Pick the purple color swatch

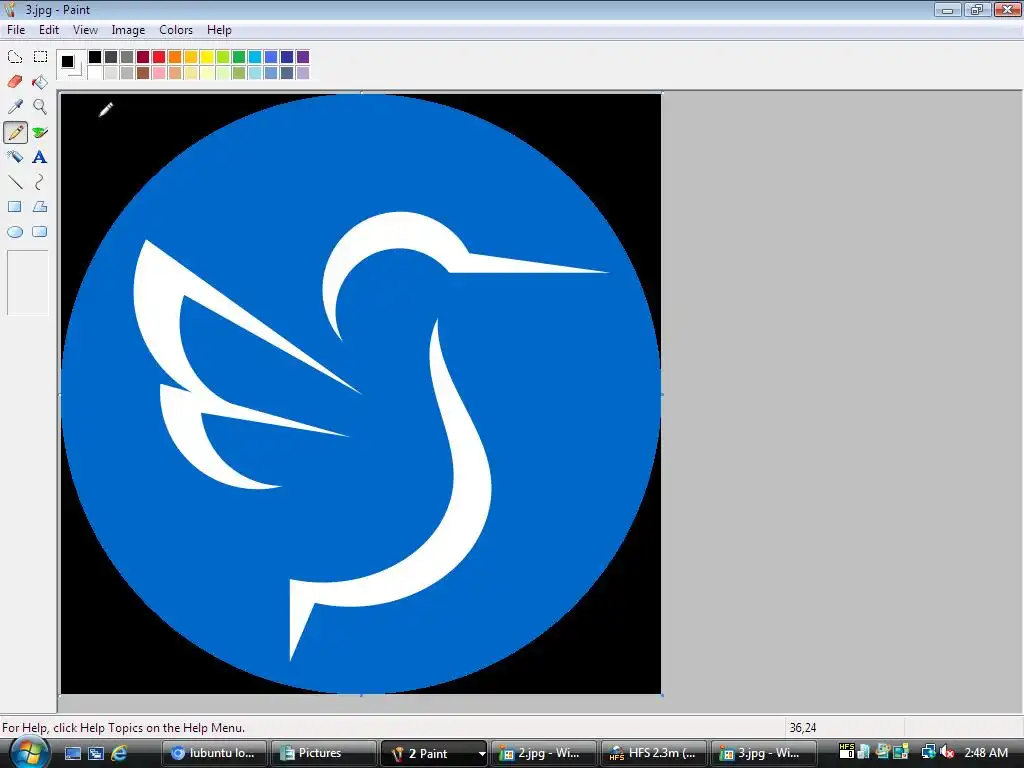[x=303, y=57]
